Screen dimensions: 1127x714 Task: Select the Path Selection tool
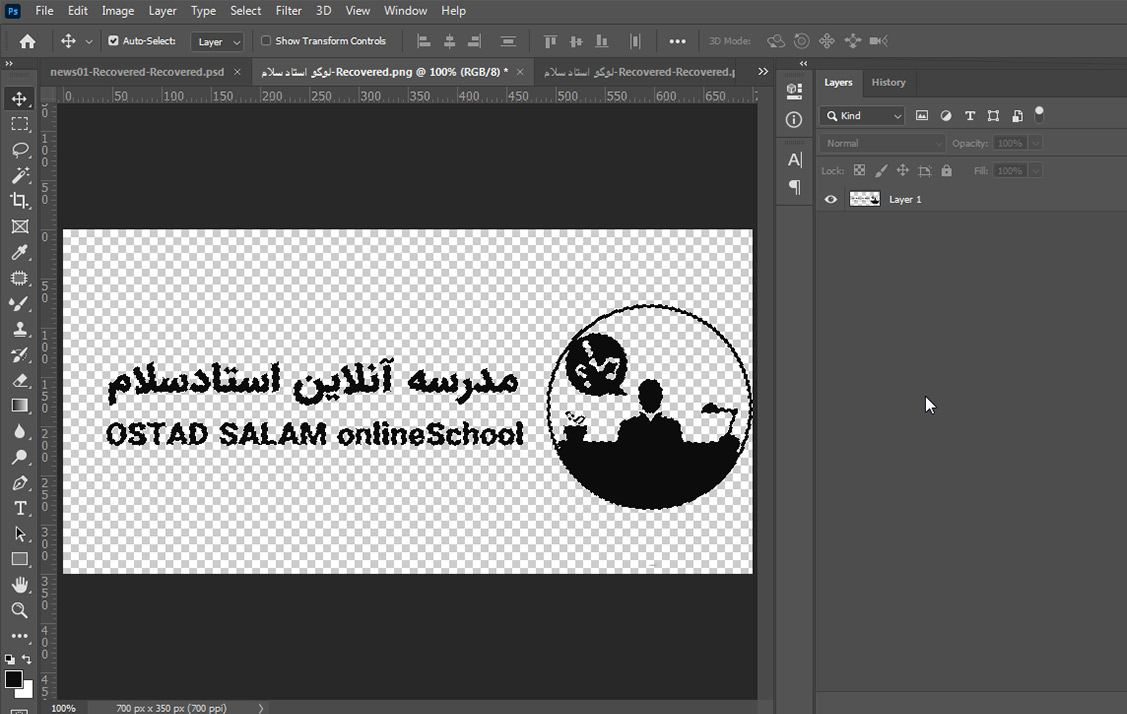19,534
